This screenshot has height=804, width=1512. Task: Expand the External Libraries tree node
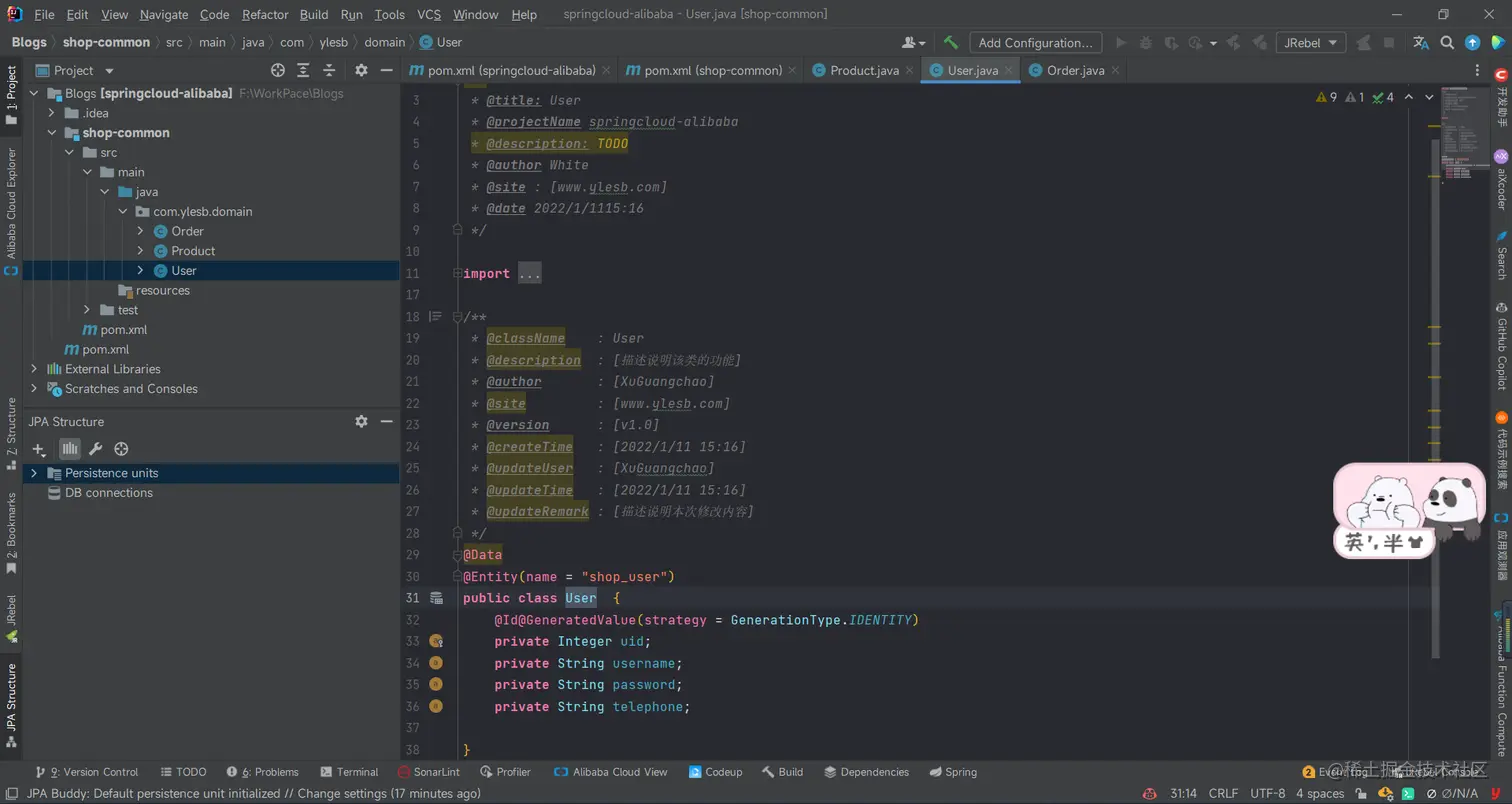click(x=34, y=369)
